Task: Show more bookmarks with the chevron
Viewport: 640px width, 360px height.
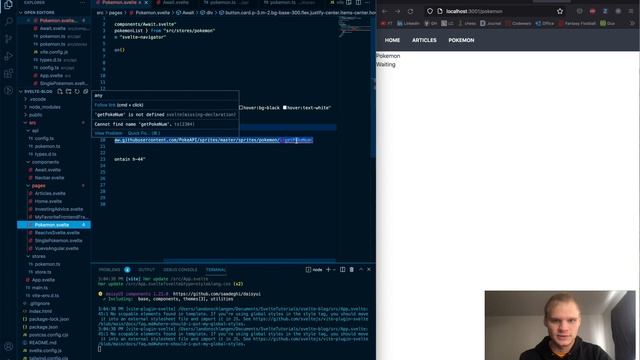Action: tap(632, 23)
